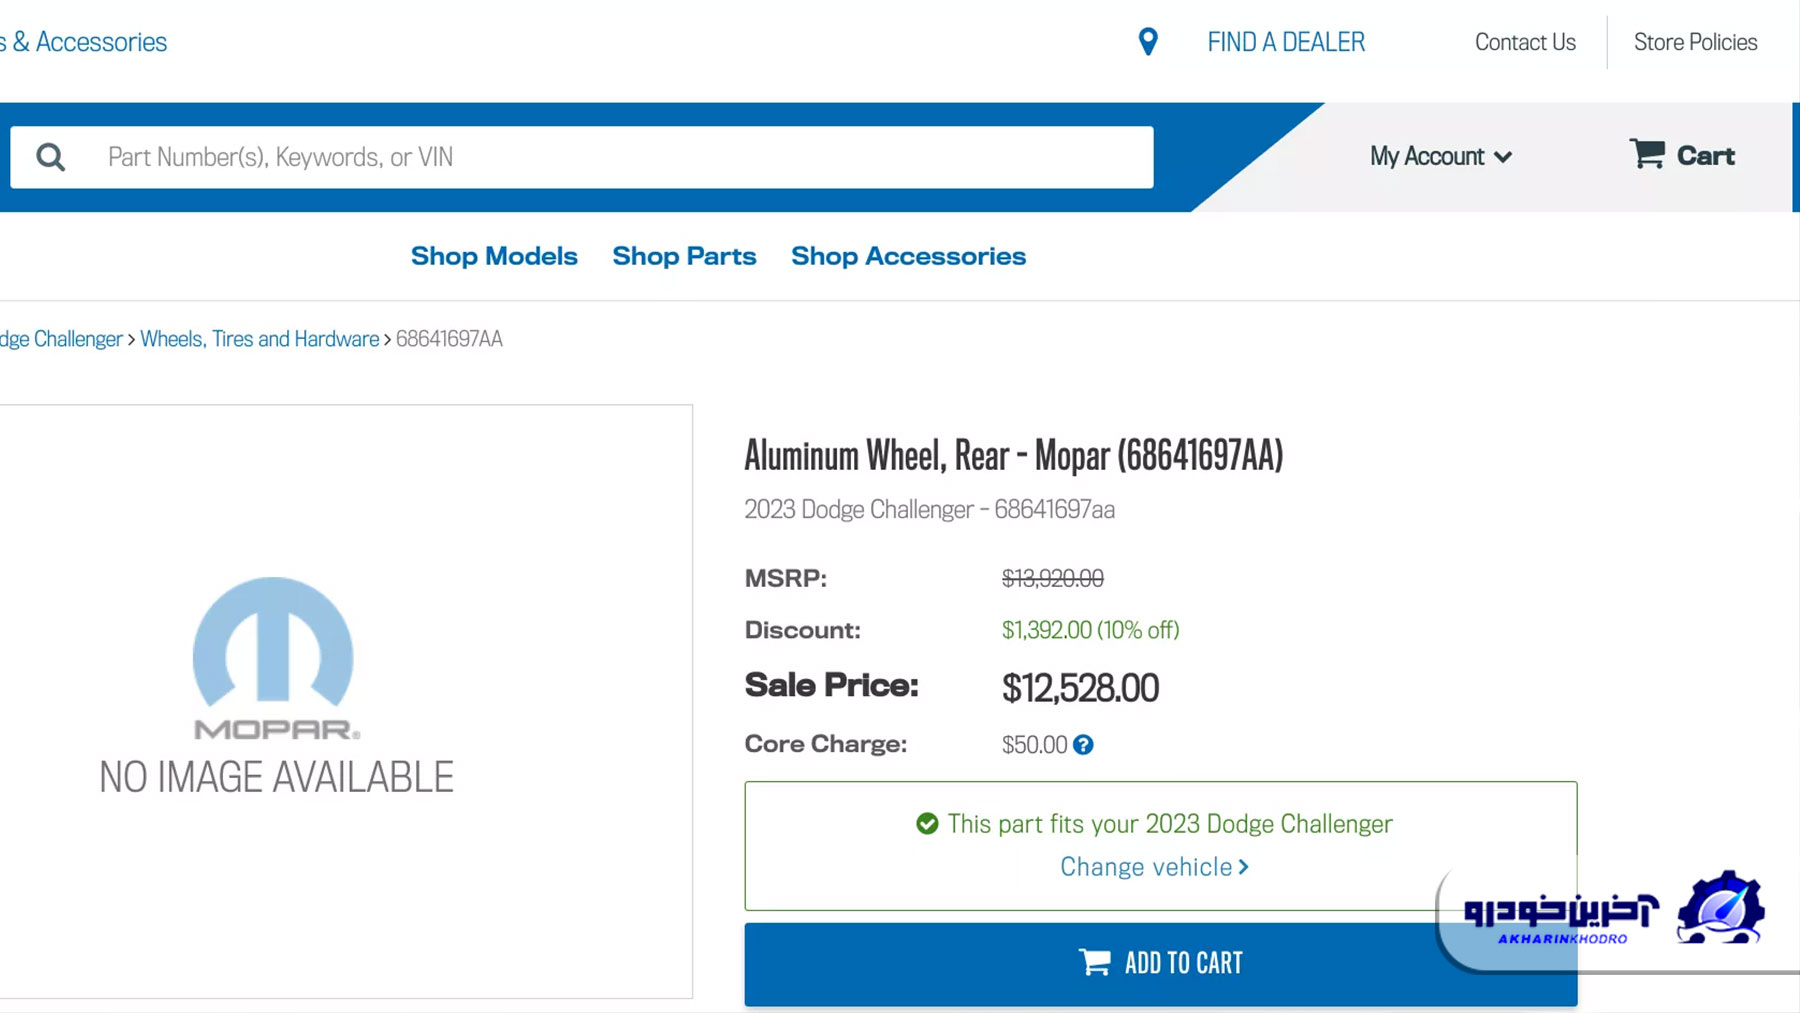Go to Dodge Challenger breadcrumb
This screenshot has width=1800, height=1013.
coord(61,339)
